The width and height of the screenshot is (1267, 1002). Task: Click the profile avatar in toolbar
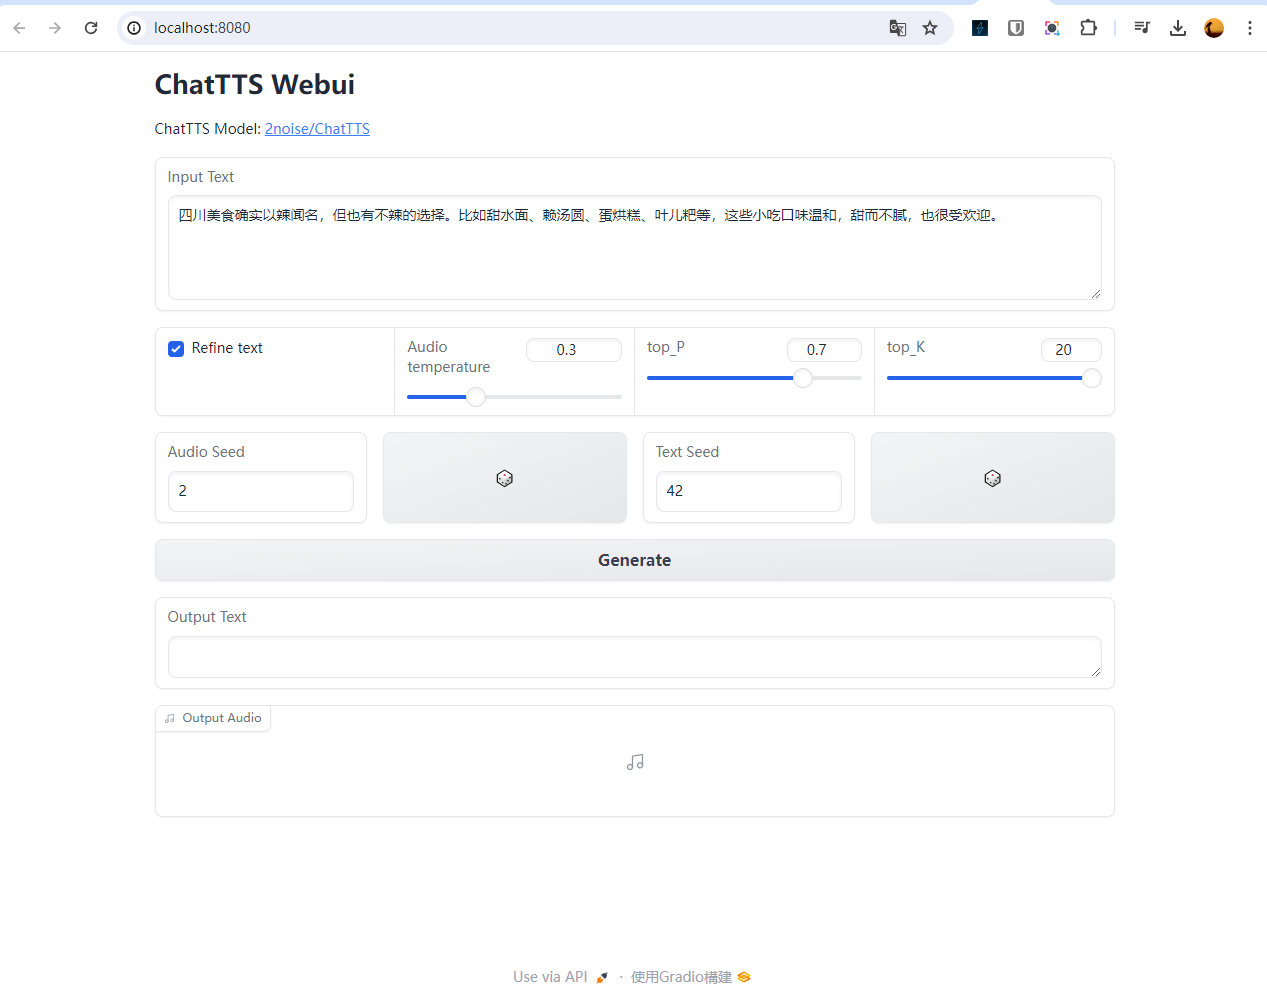pos(1214,28)
